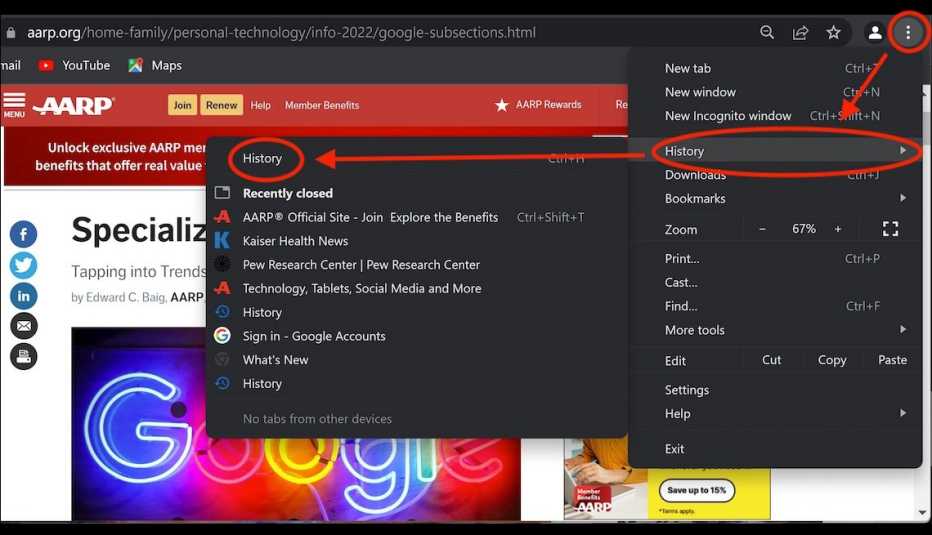
Task: Click the page scrollbar down arrow
Action: click(922, 512)
